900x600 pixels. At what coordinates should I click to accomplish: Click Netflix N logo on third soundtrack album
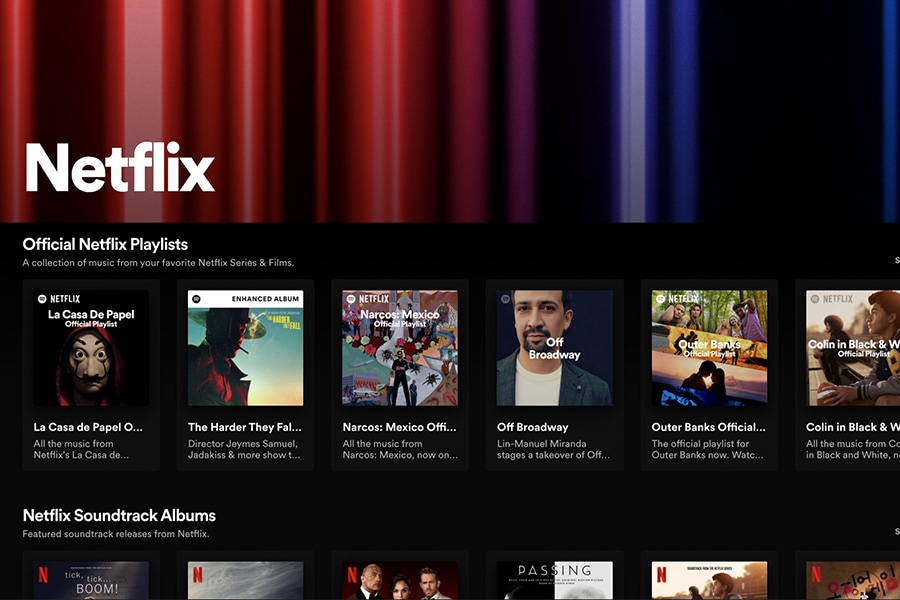(352, 575)
